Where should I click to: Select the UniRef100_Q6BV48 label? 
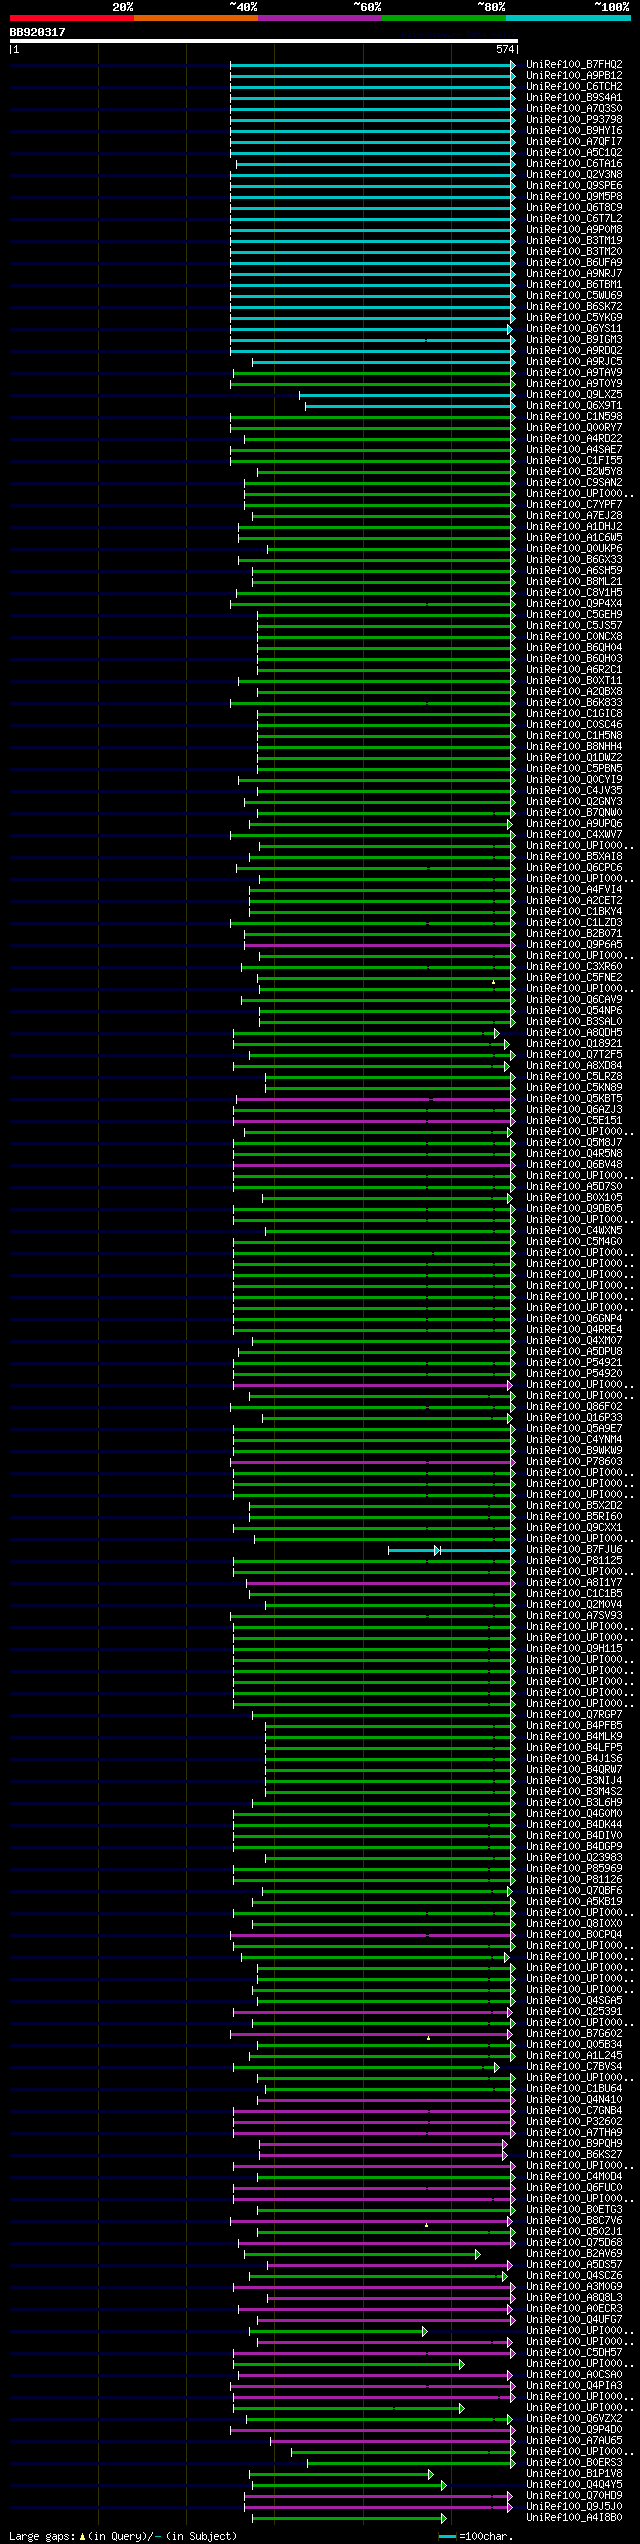(574, 1164)
